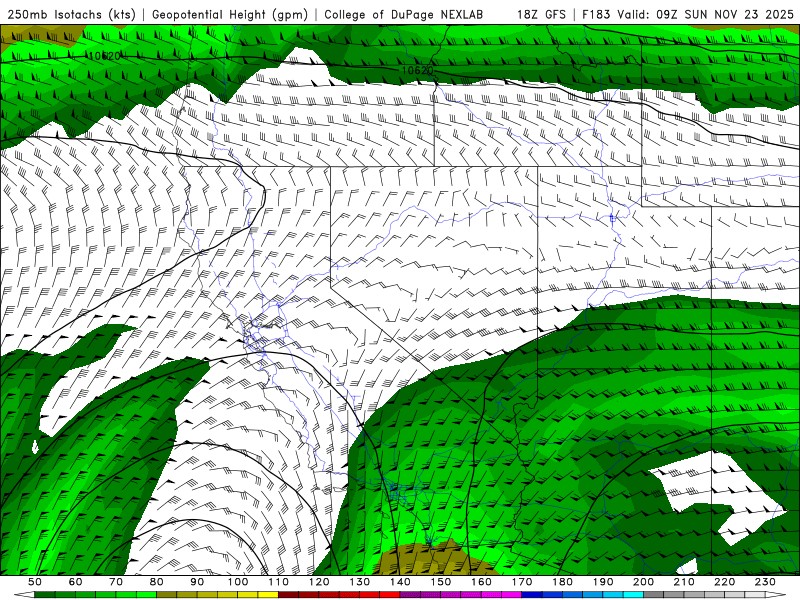800x600 pixels.
Task: Click the 120 knot color bar label
Action: (319, 582)
